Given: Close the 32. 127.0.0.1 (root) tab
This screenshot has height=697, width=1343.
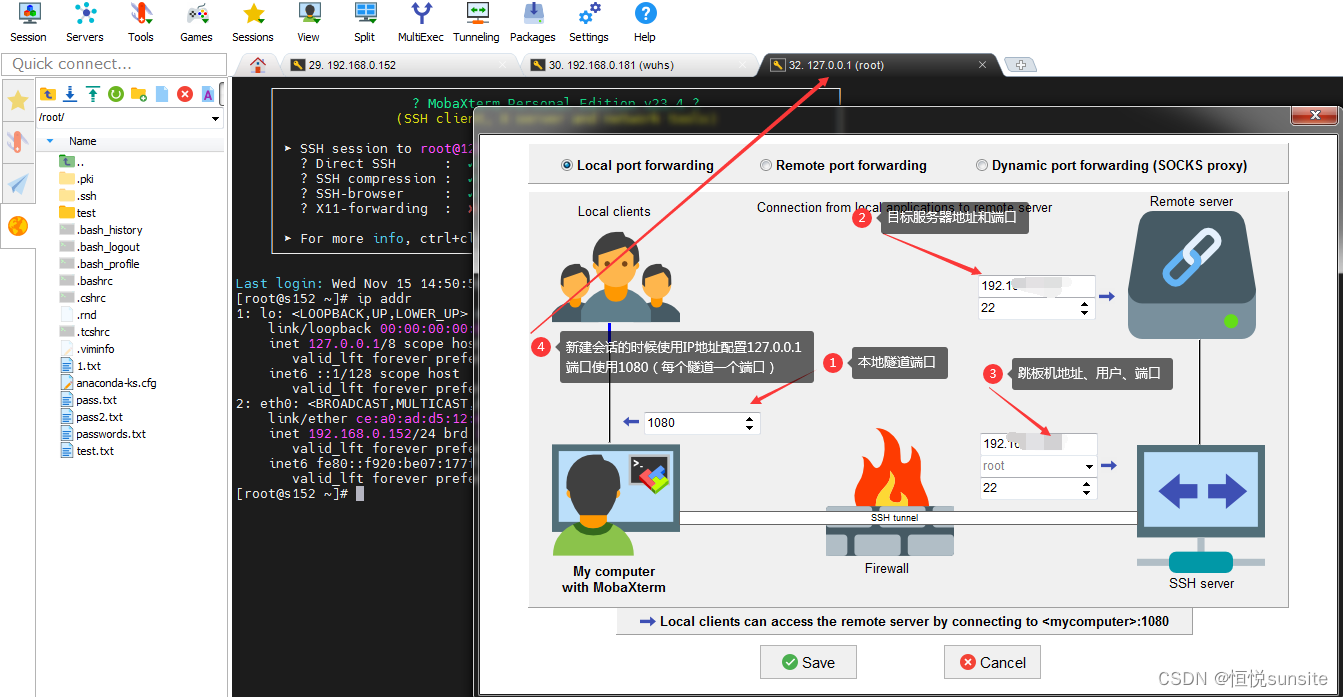Looking at the screenshot, I should tap(983, 65).
